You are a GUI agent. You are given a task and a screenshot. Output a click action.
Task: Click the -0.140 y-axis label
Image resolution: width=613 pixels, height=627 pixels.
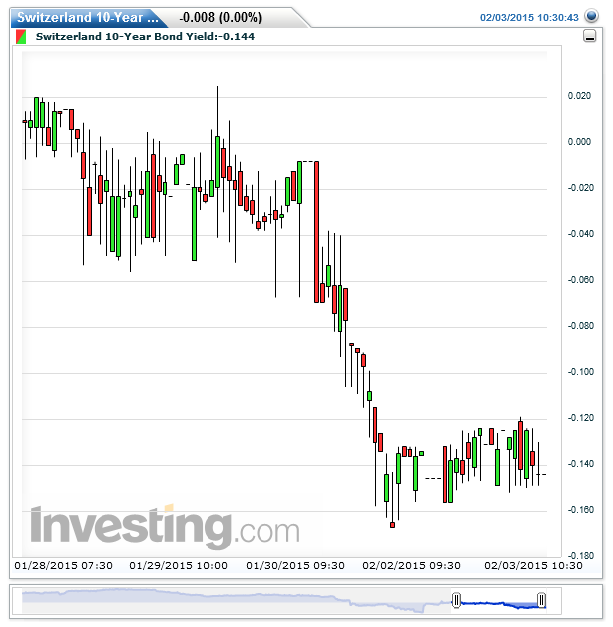pos(581,463)
